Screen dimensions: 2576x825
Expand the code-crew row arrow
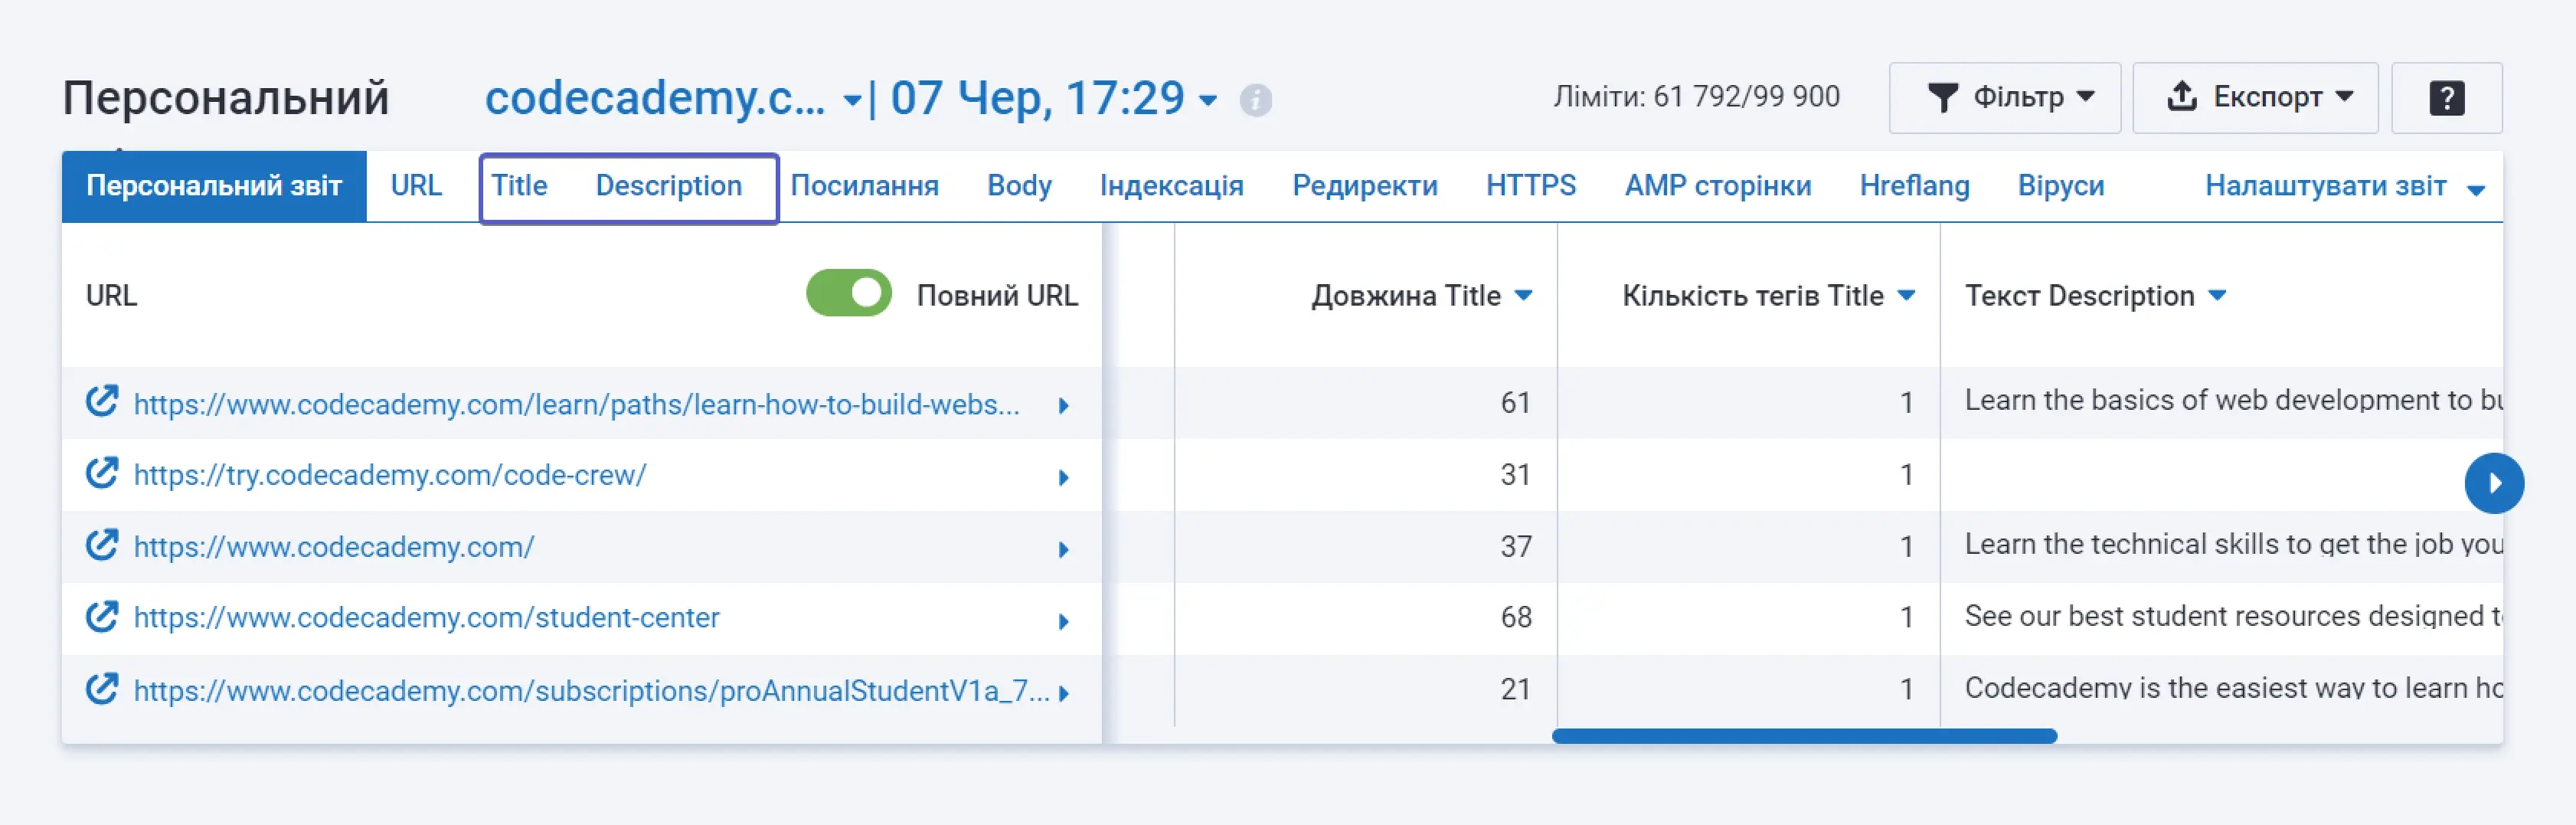(1064, 477)
